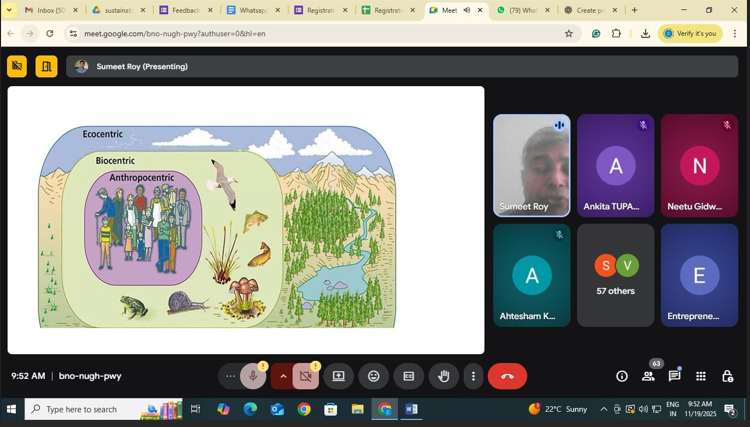This screenshot has width=750, height=427.
Task: Click the shared ecocentric presentation slide
Action: point(245,220)
